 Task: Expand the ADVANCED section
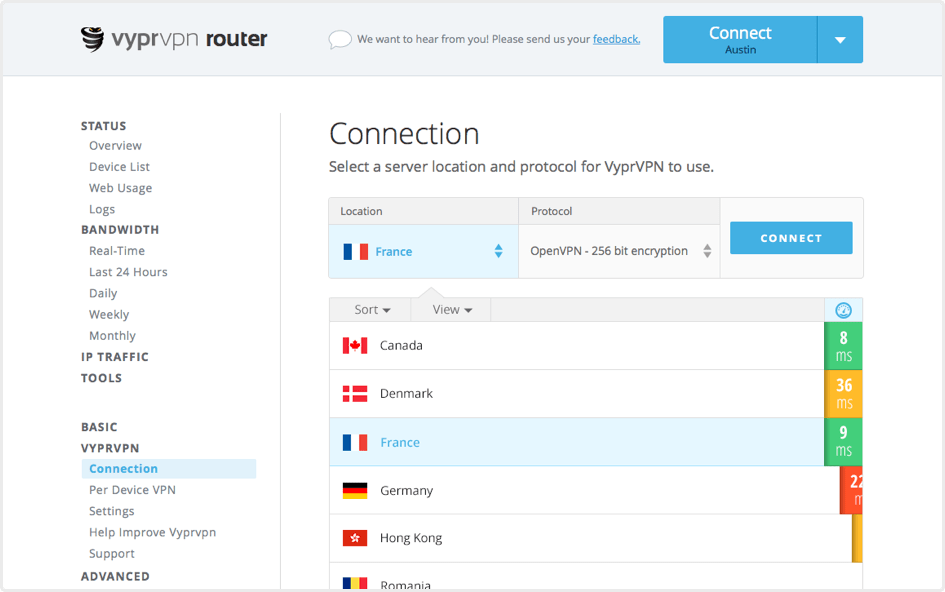click(115, 576)
